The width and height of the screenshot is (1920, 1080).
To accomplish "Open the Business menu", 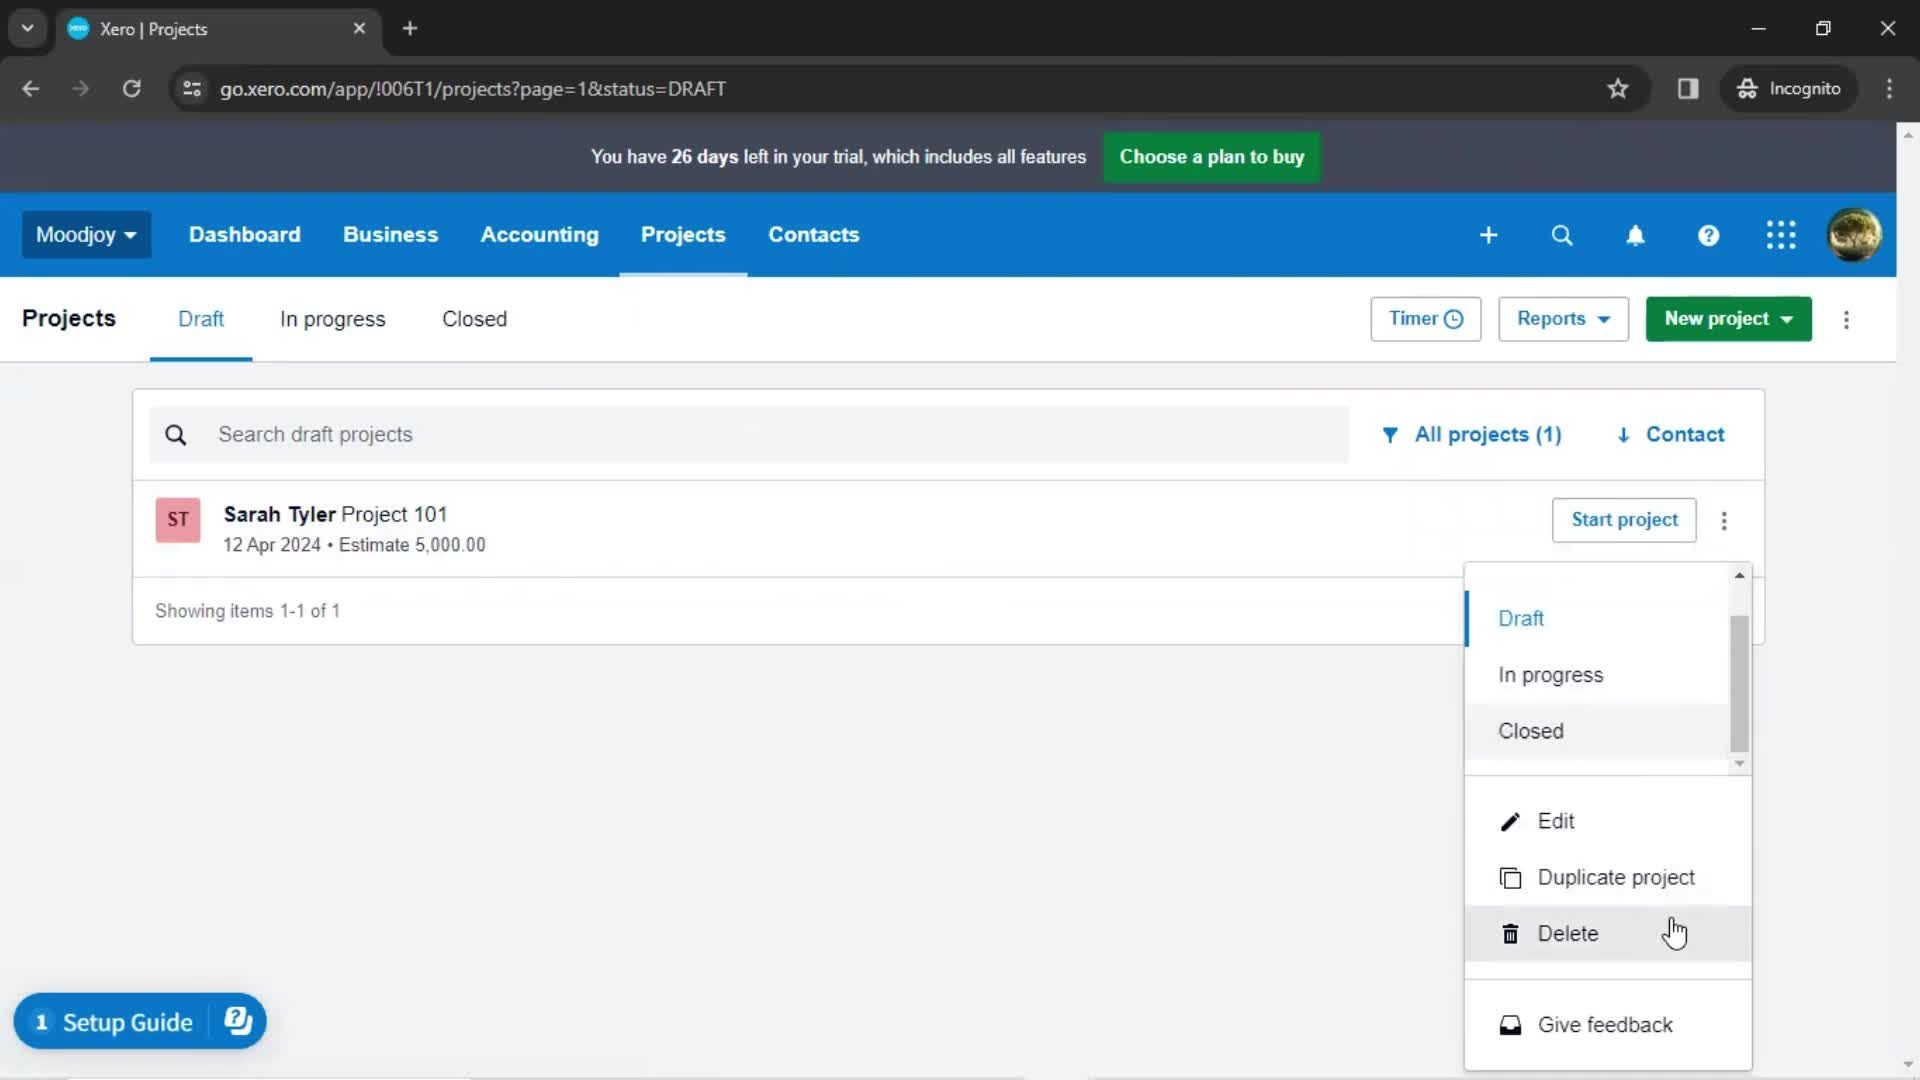I will click(x=390, y=235).
